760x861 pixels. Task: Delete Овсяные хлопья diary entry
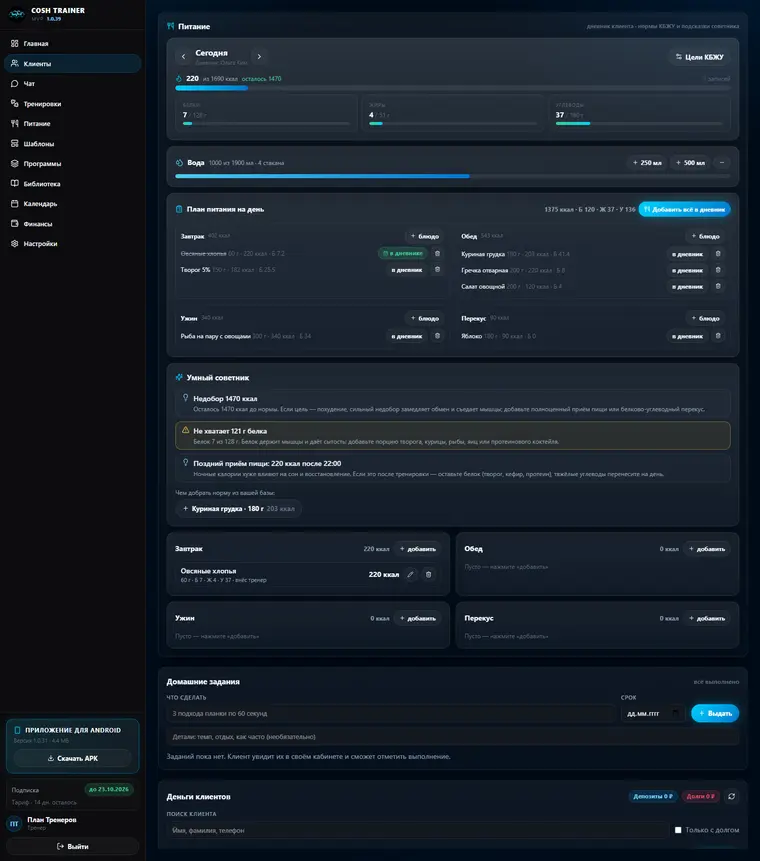[x=429, y=575]
